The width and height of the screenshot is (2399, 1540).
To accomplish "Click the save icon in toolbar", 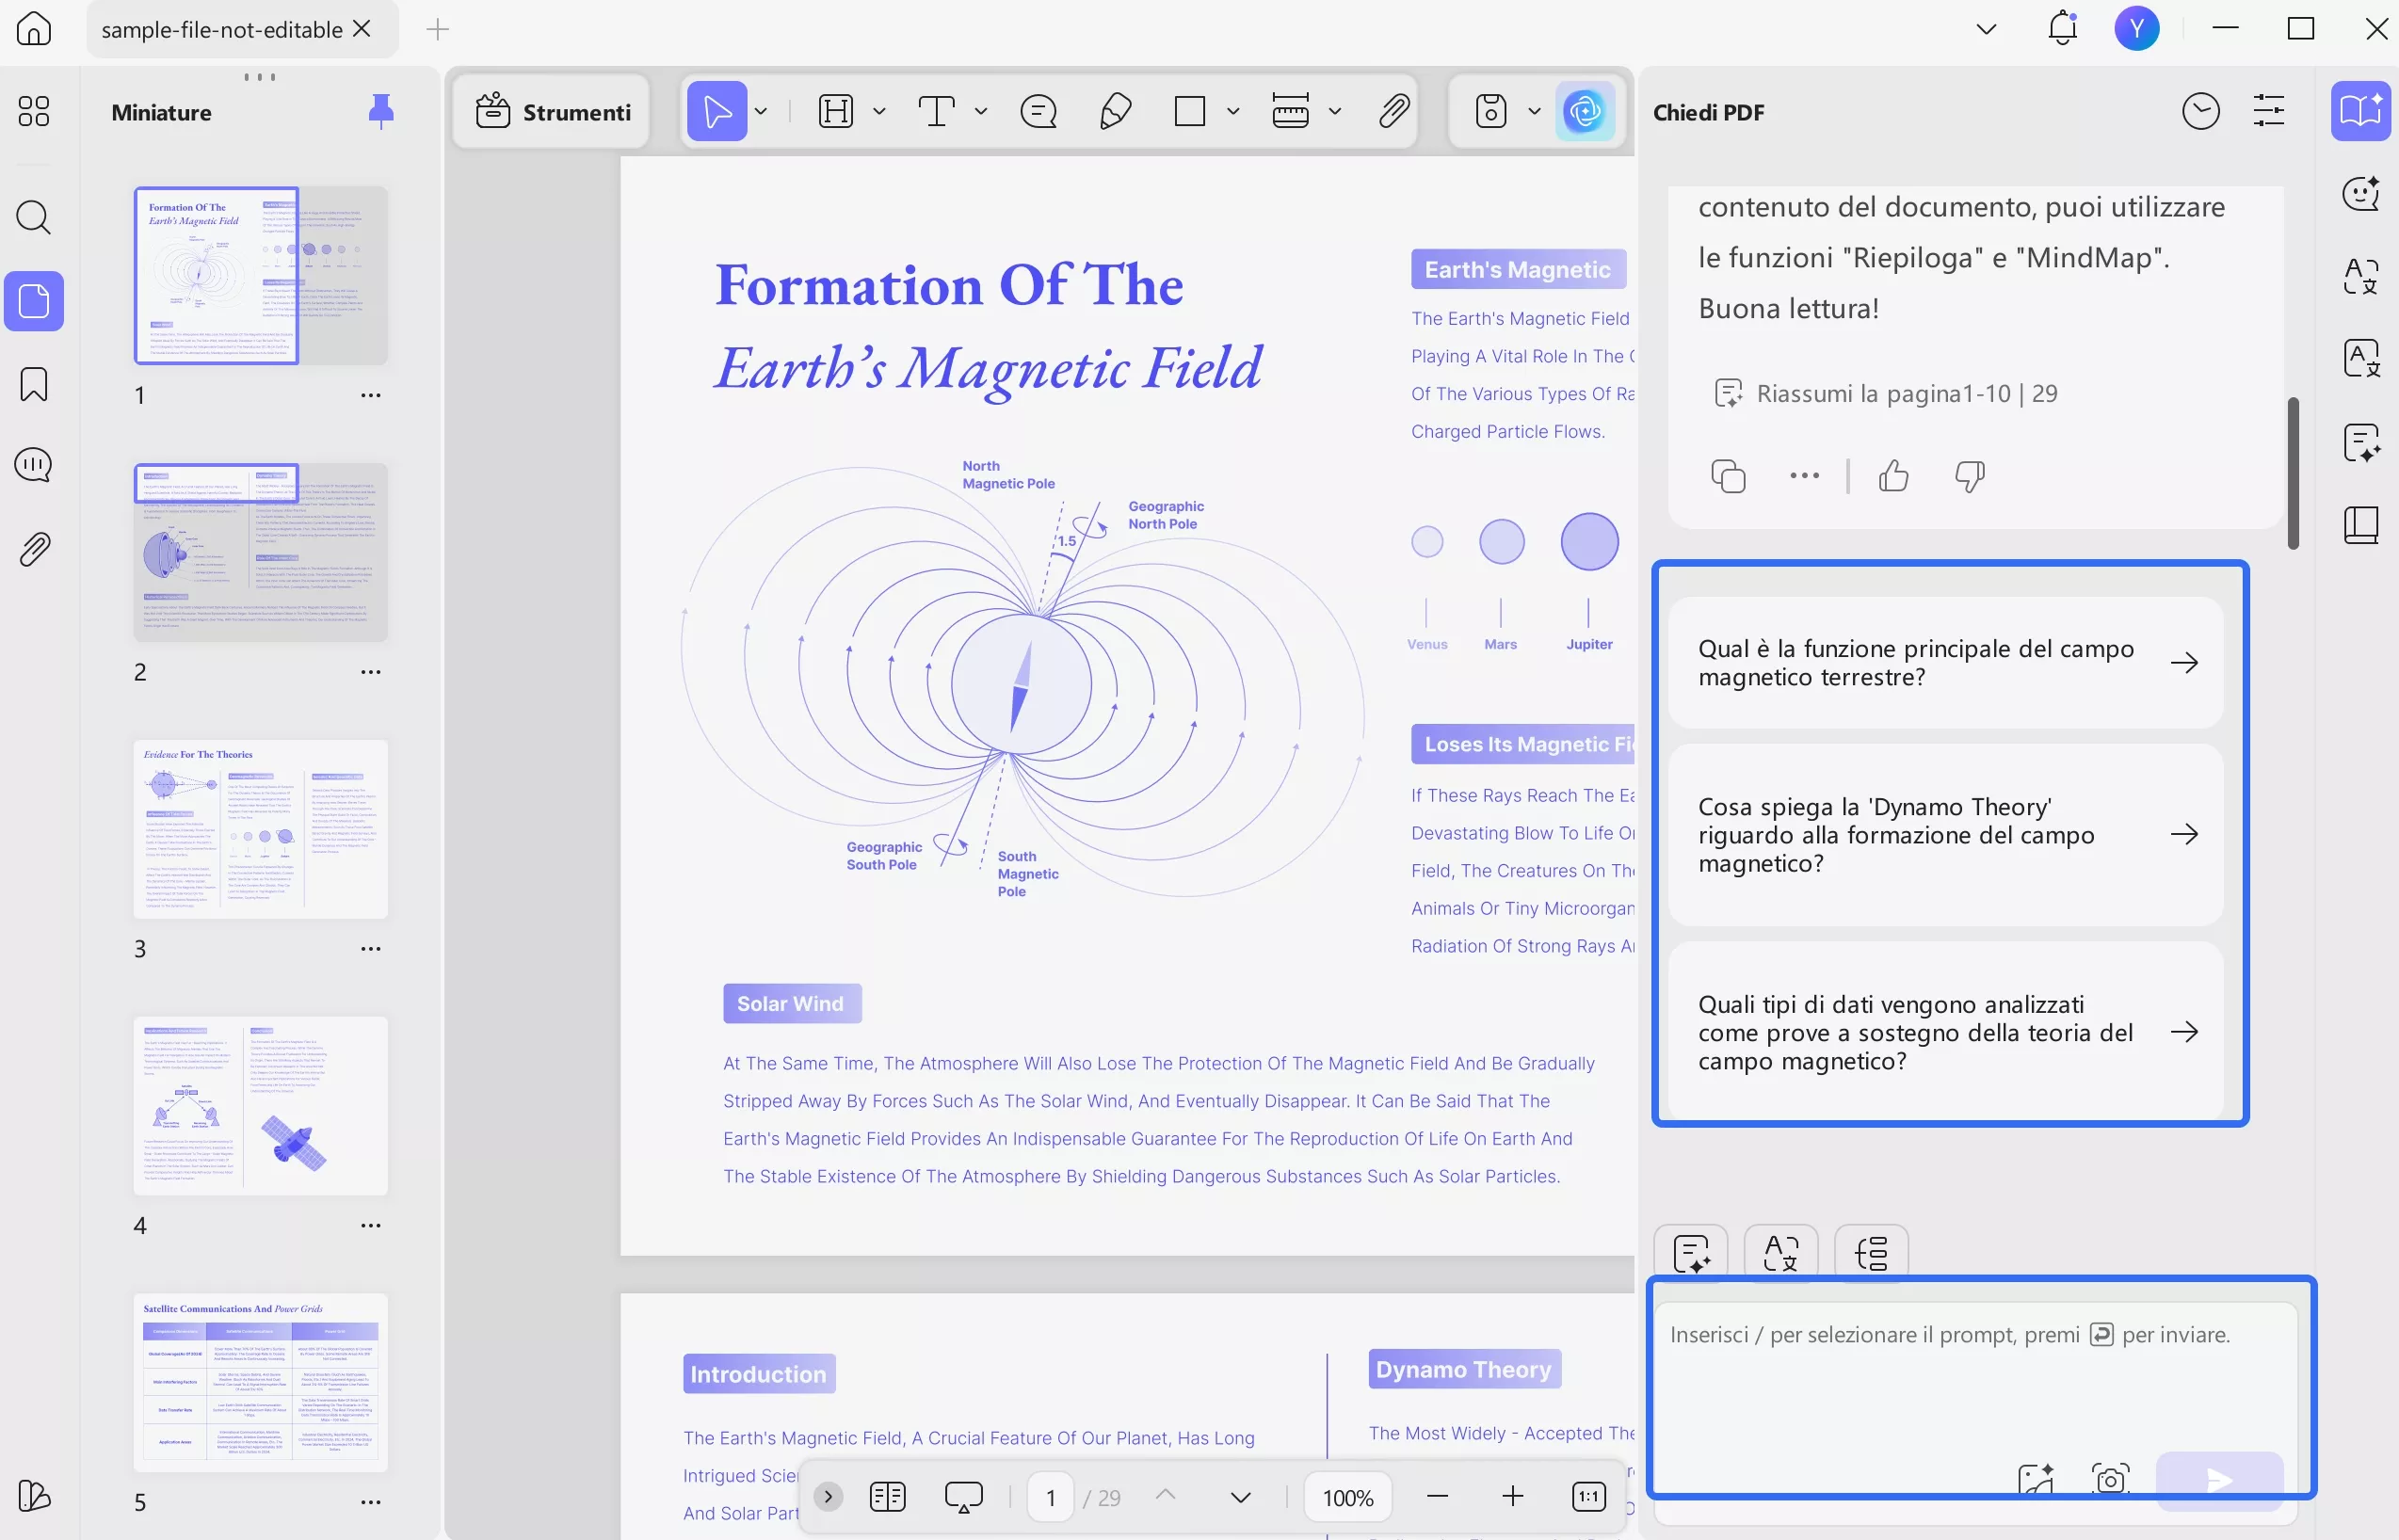I will coord(1490,111).
